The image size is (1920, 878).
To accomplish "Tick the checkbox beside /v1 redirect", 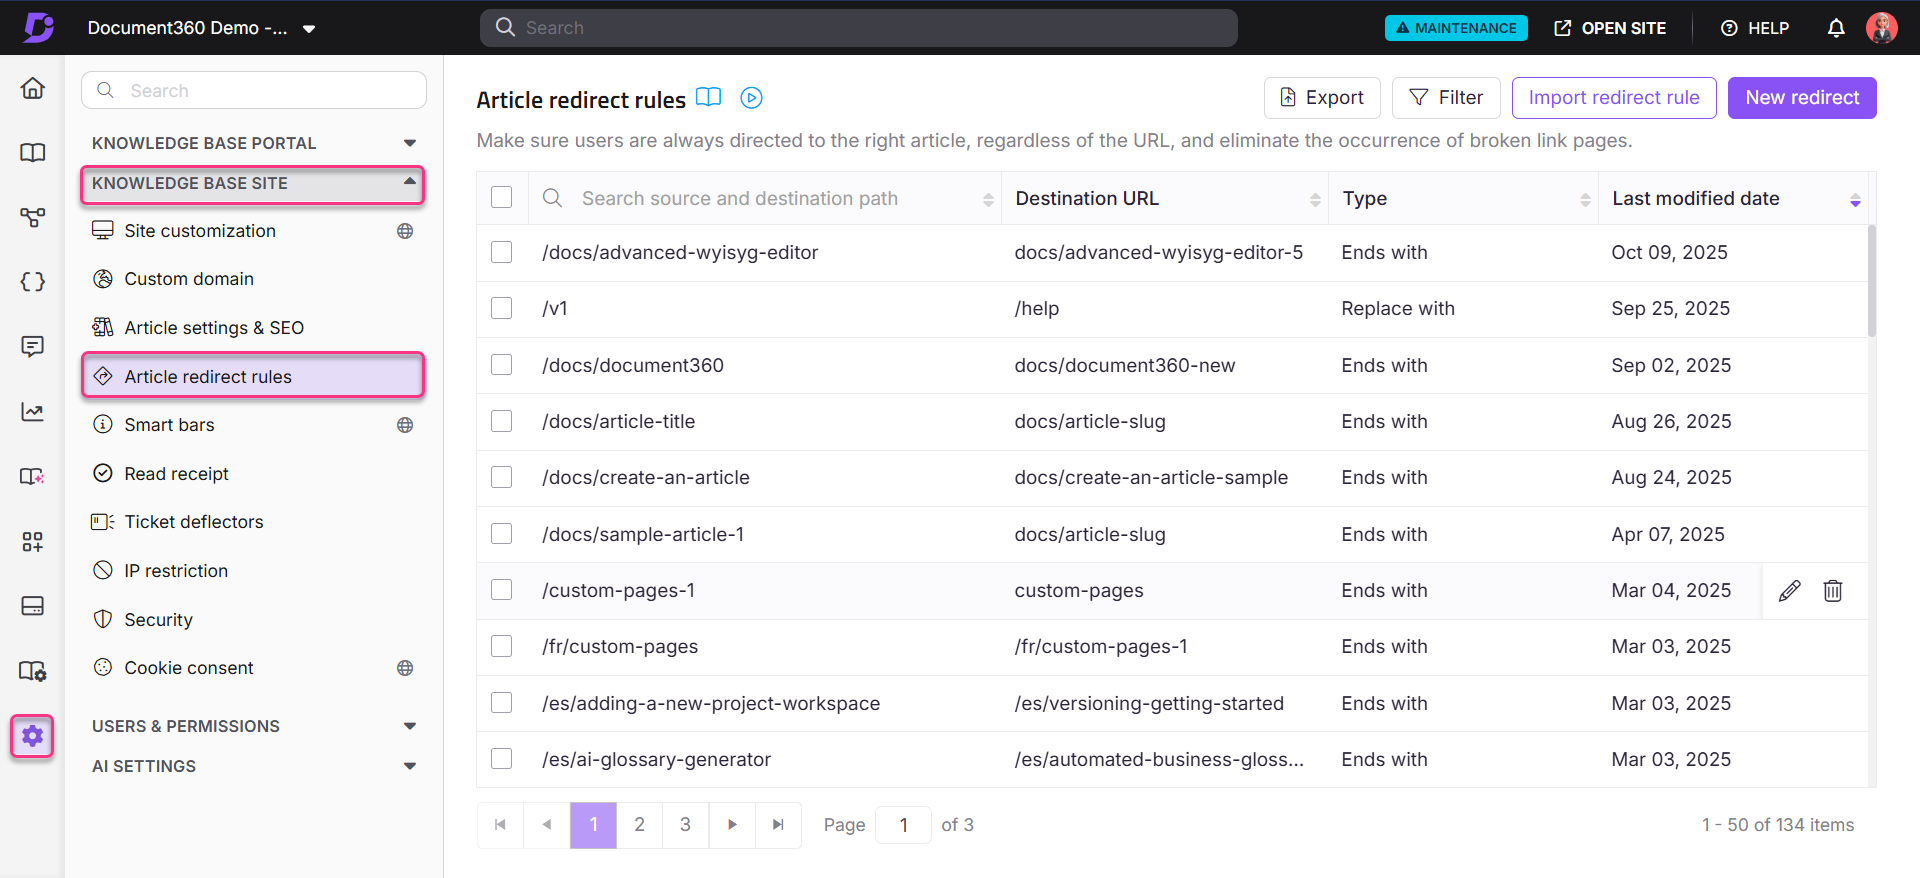I will click(x=501, y=308).
